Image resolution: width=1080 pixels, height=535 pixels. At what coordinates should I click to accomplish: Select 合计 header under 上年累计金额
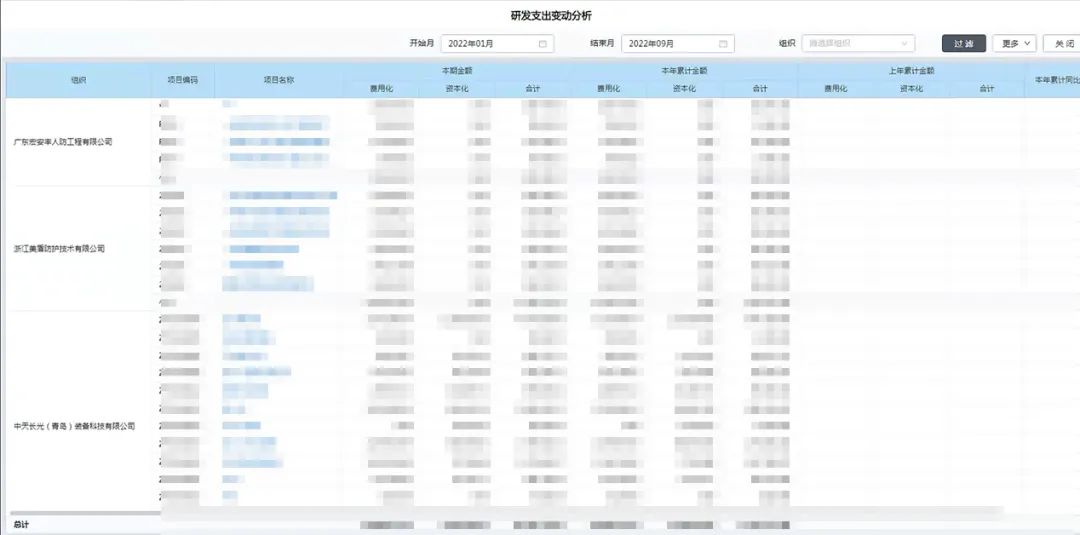click(x=987, y=89)
